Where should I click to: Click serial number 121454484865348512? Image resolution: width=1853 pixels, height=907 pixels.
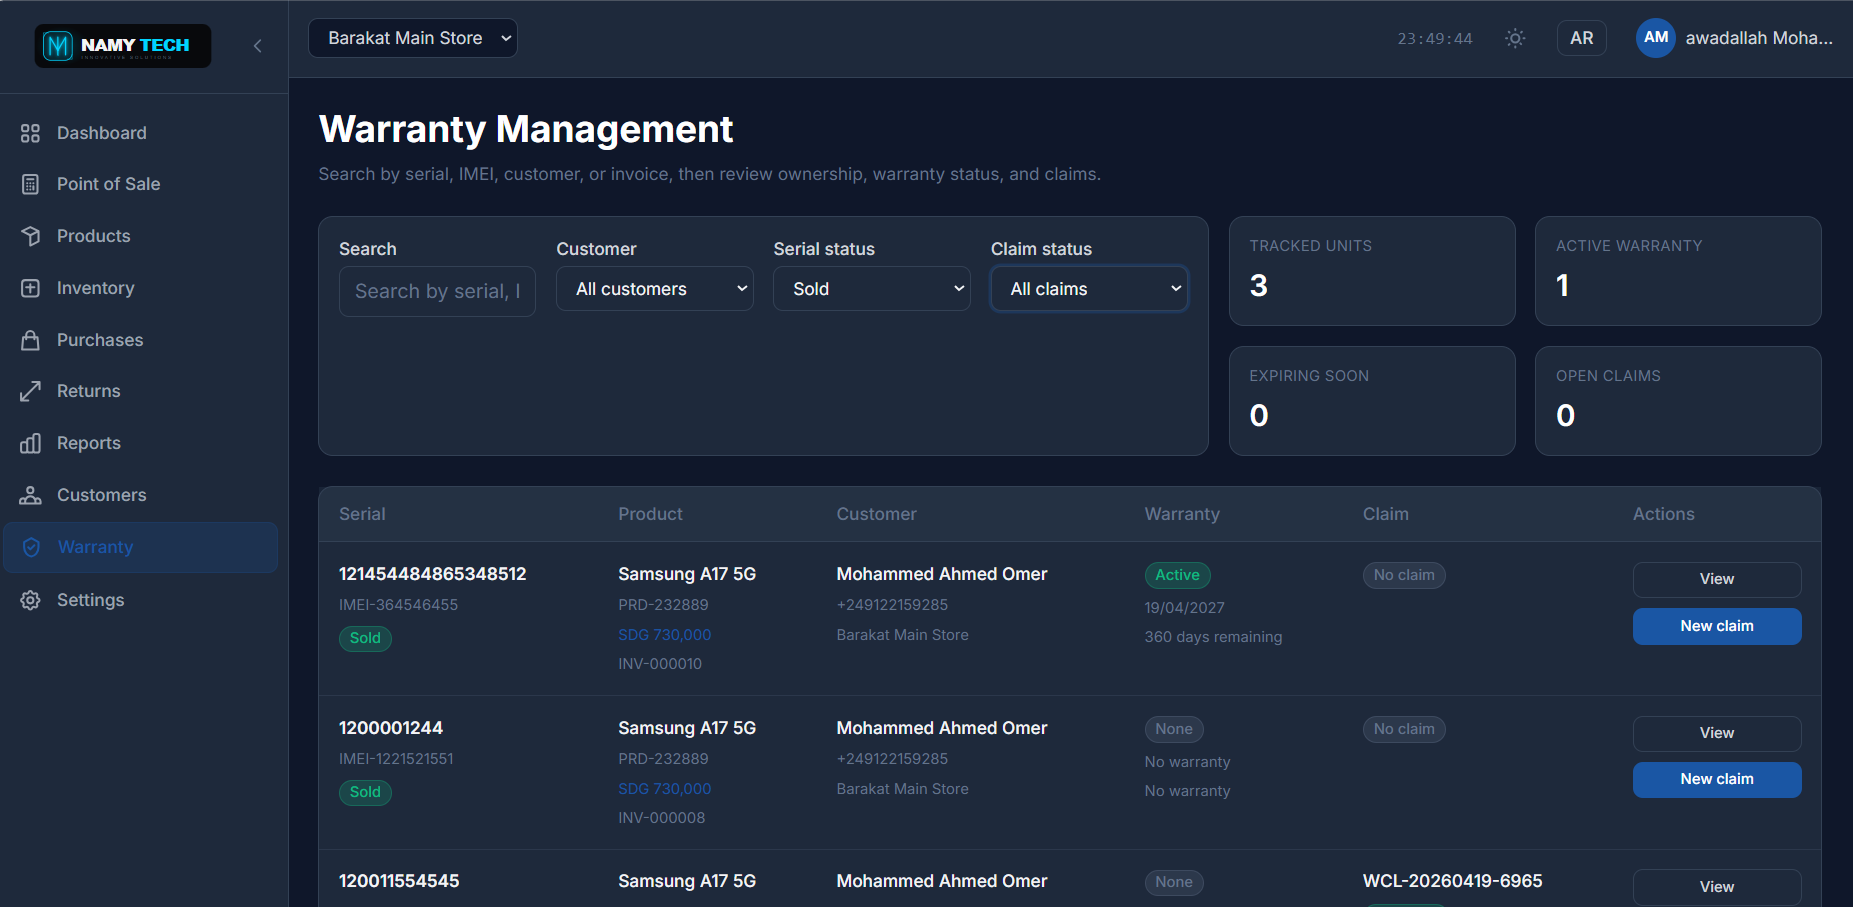(x=432, y=574)
